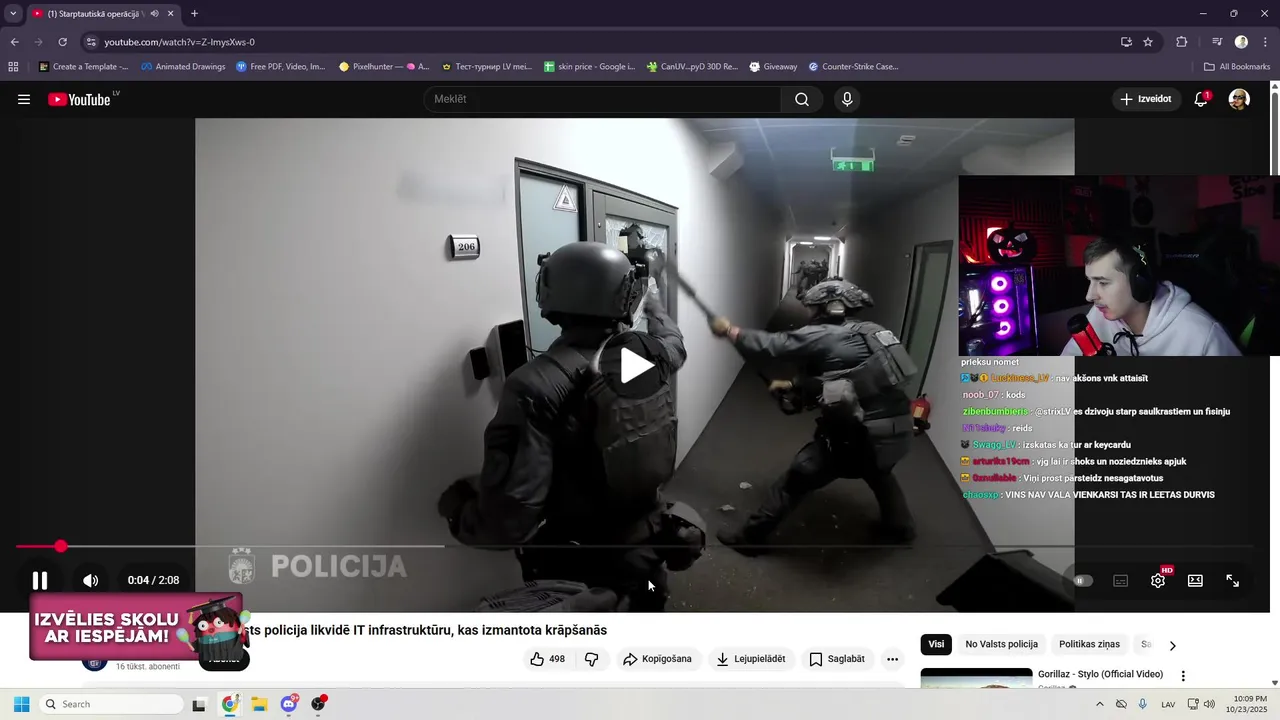Like the video (498 likes)

(547, 659)
